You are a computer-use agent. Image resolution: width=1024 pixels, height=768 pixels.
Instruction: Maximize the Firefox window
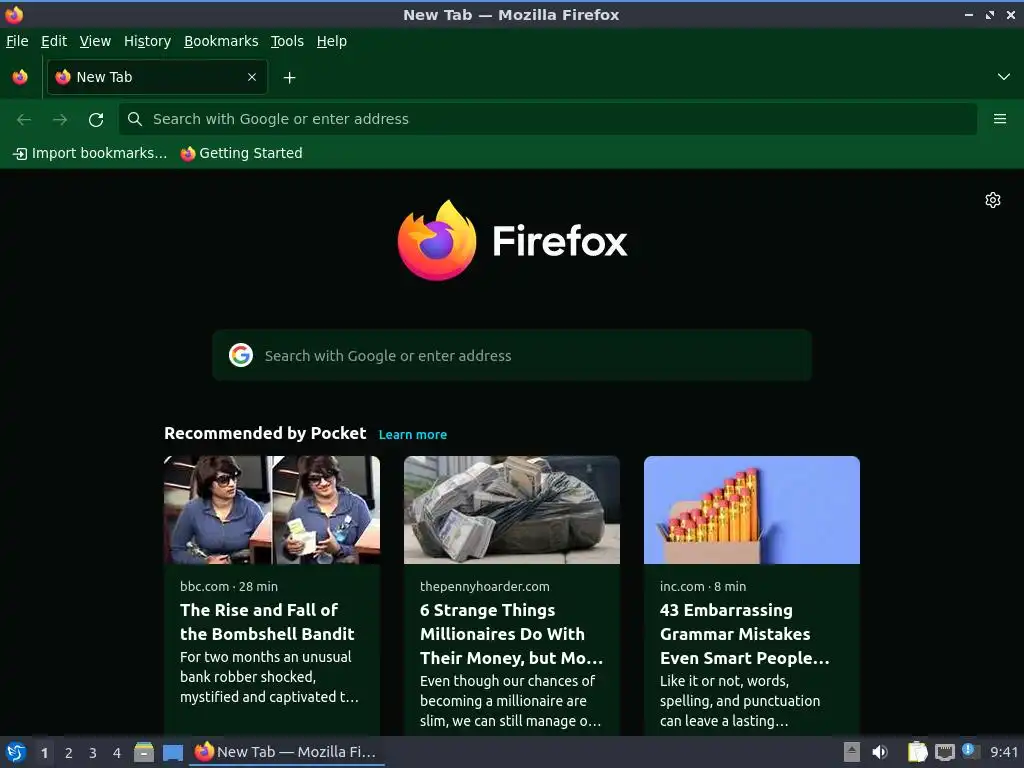990,15
